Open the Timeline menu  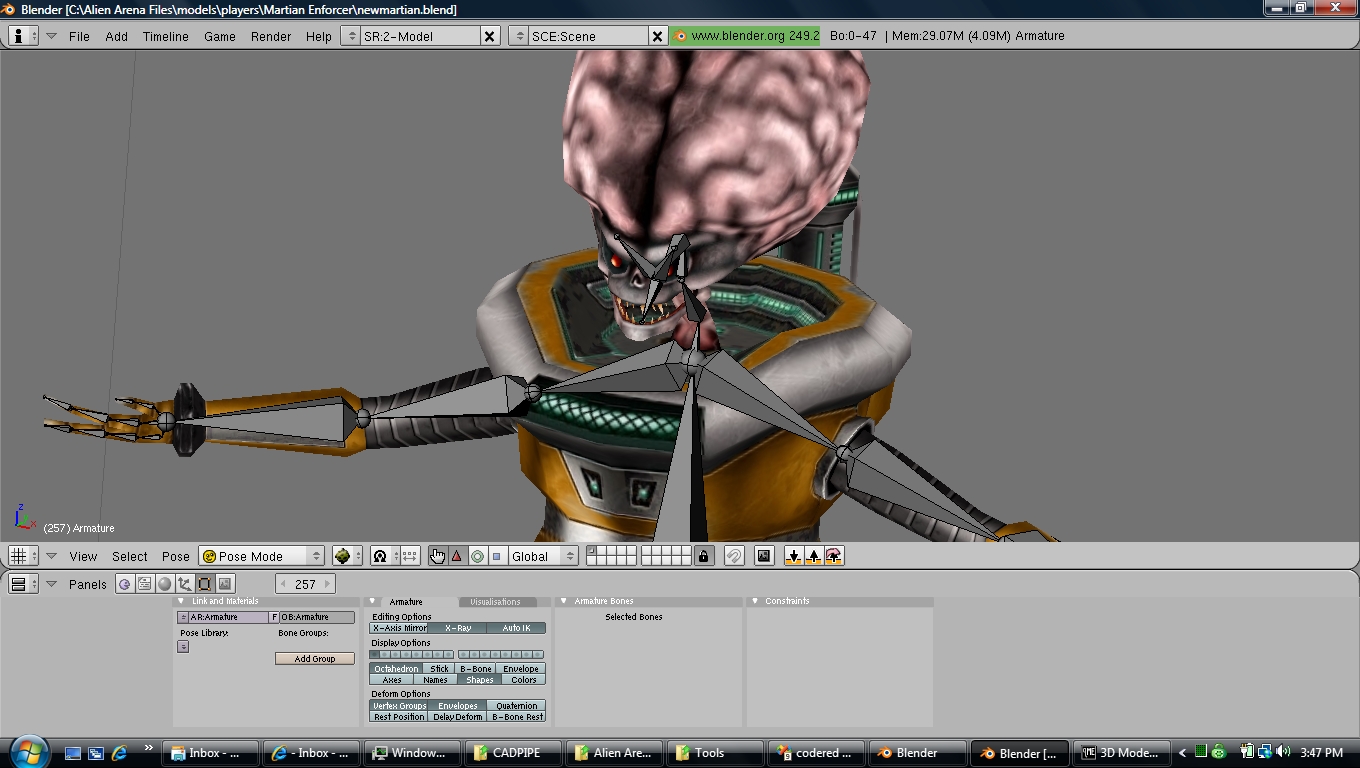click(x=165, y=36)
